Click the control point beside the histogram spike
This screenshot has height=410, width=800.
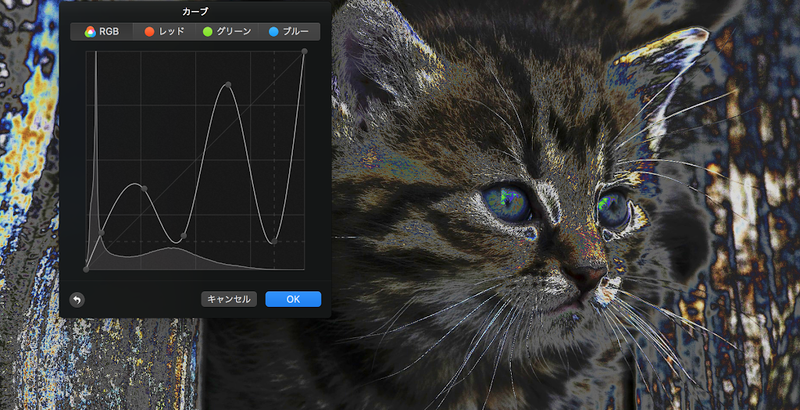click(101, 233)
